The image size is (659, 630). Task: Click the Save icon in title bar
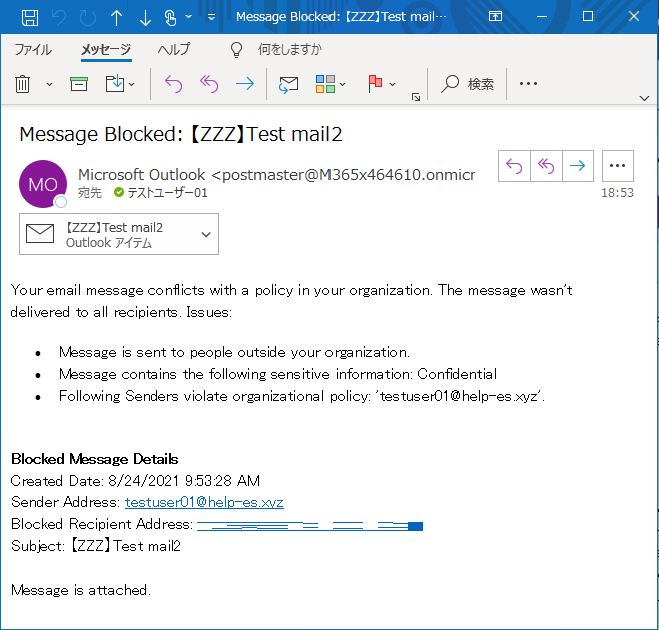coord(30,17)
